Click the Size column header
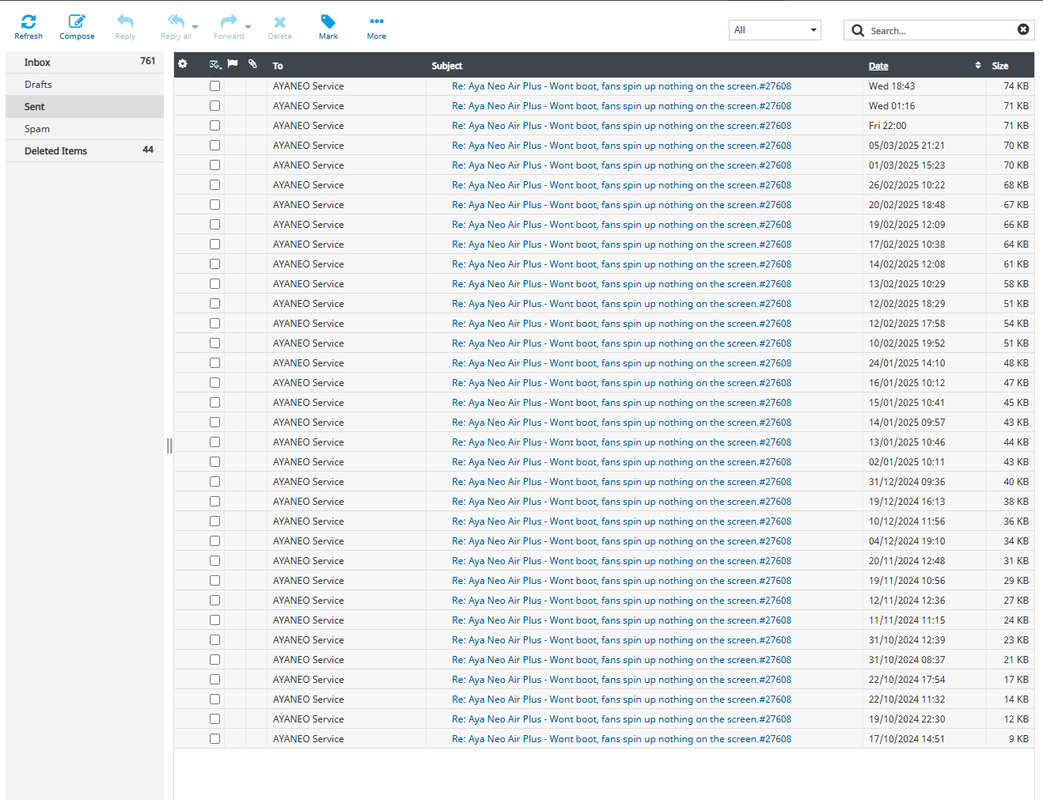Screen dimensions: 1043x800 tap(1000, 66)
